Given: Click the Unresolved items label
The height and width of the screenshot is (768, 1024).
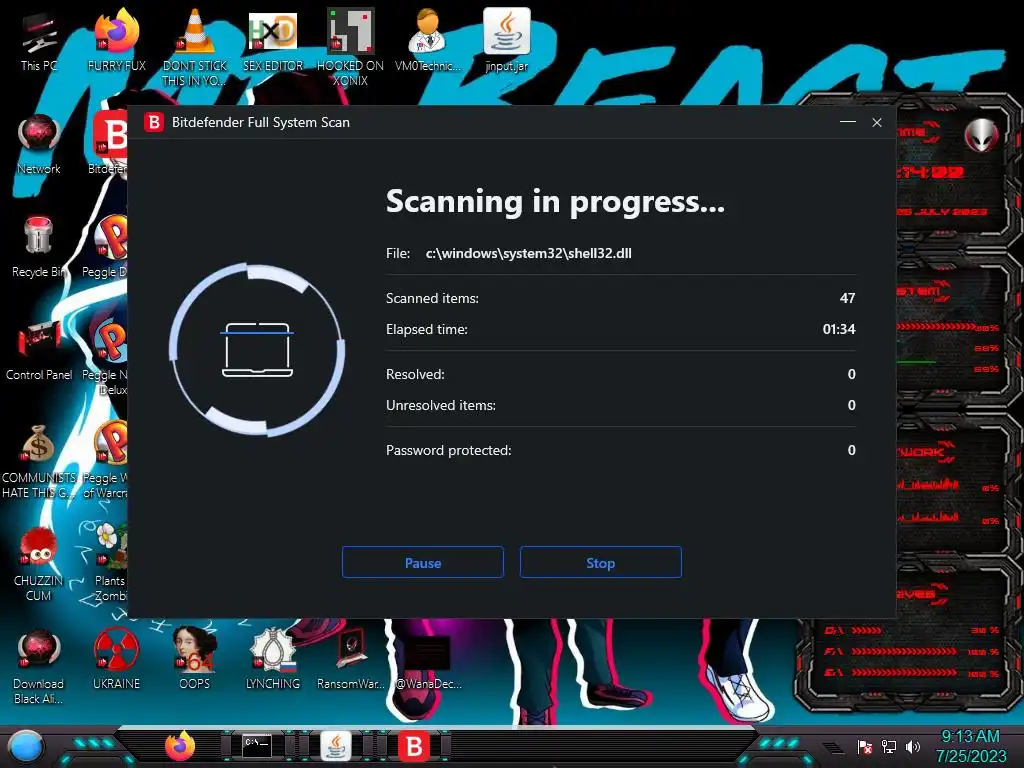Looking at the screenshot, I should coord(440,406).
